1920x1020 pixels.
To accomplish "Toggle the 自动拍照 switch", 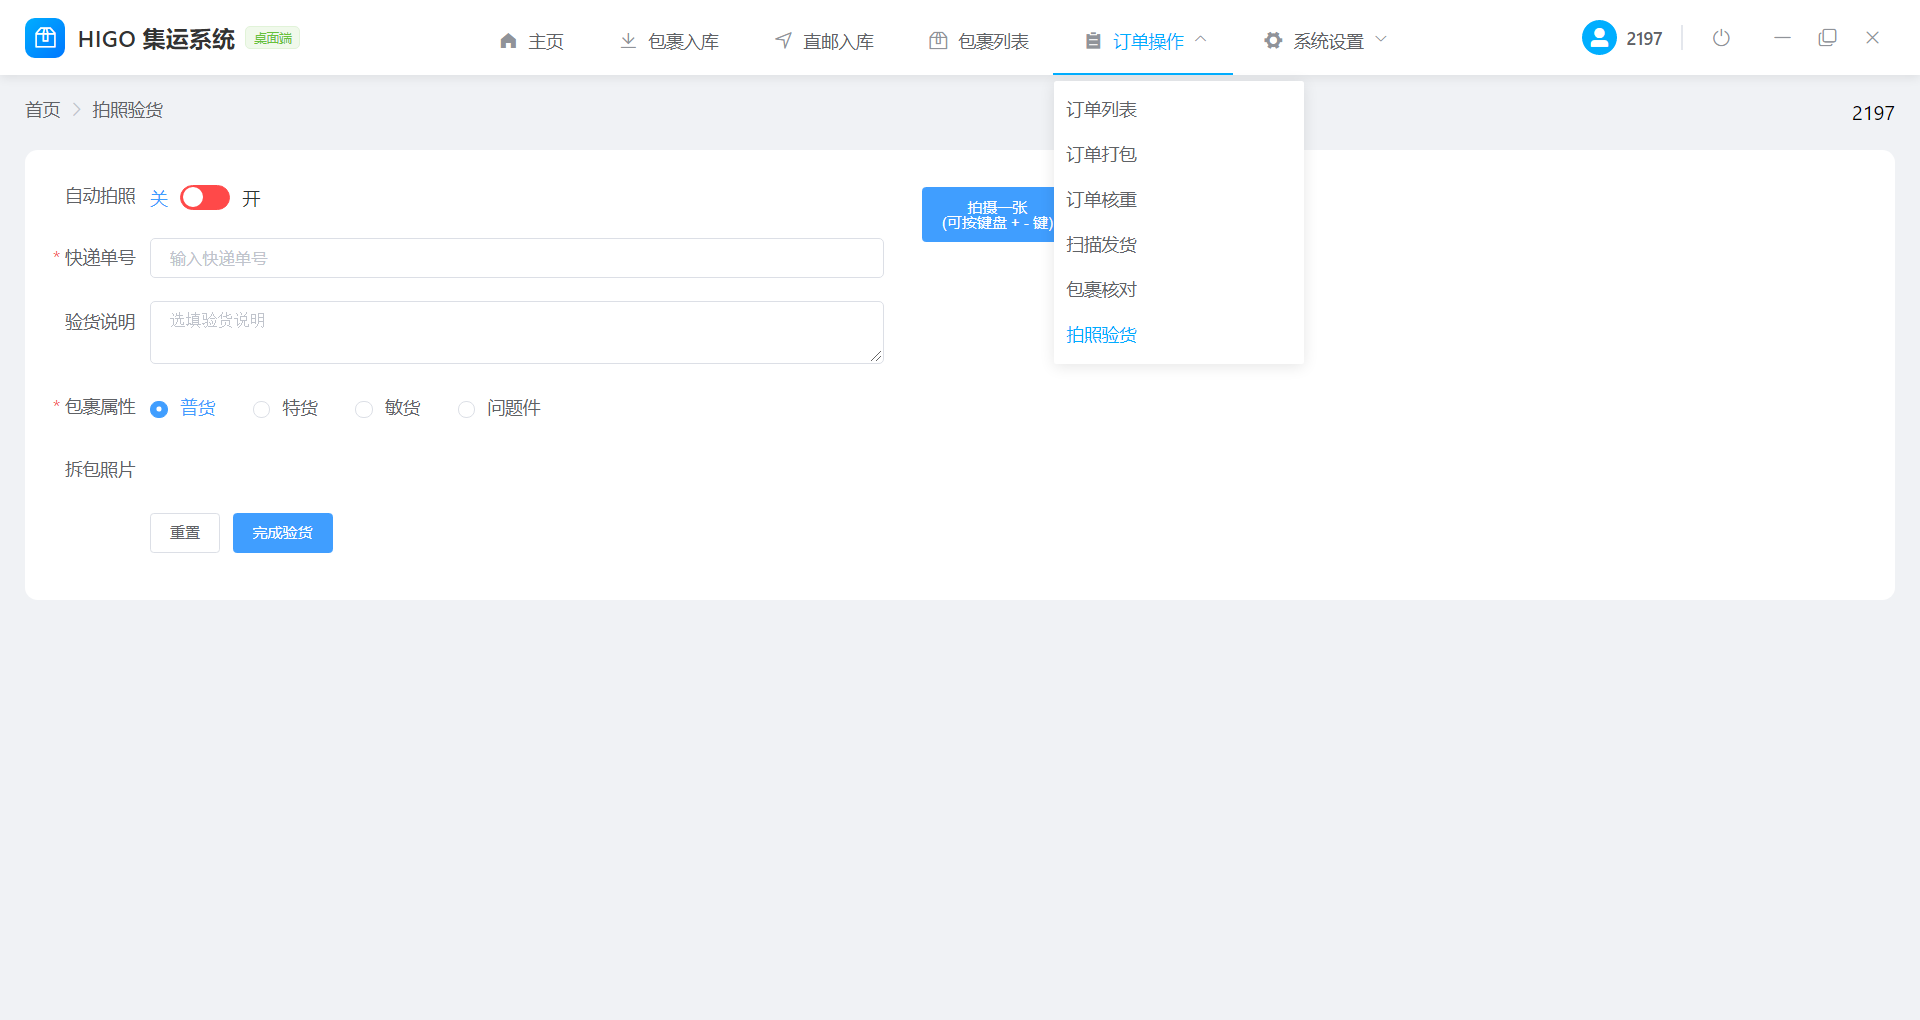I will (x=205, y=198).
